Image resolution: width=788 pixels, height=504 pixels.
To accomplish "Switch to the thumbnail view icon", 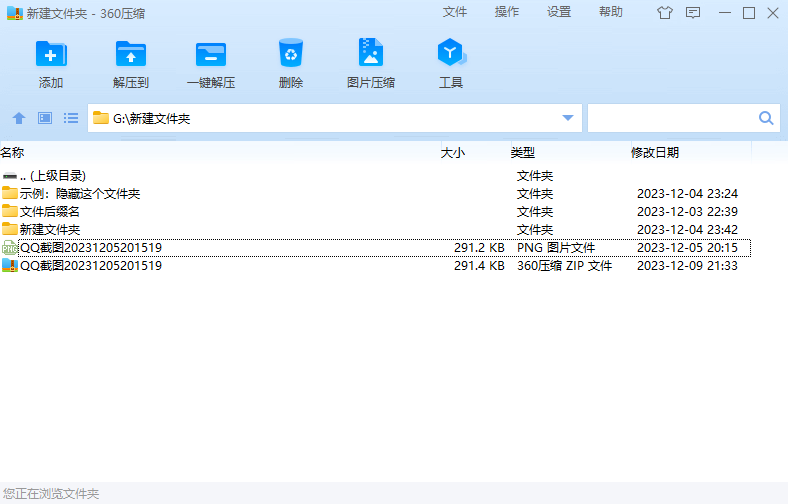I will (45, 118).
